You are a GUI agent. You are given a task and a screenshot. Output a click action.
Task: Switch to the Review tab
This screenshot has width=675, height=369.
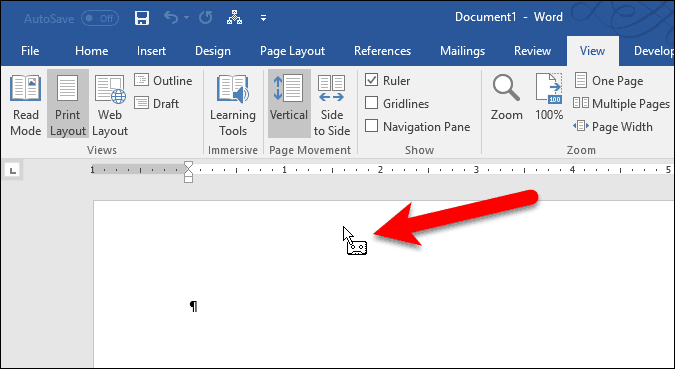coord(532,51)
